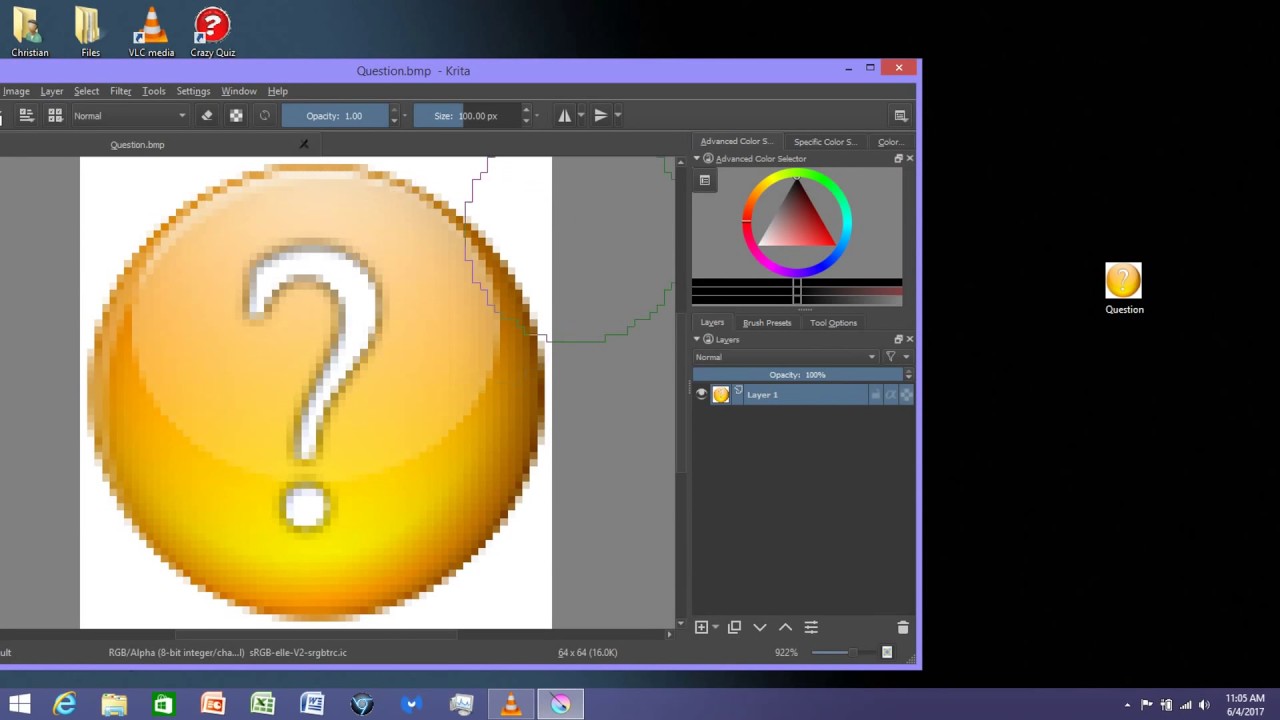This screenshot has width=1280, height=720.
Task: Click the Reload Original Preset icon
Action: [264, 115]
